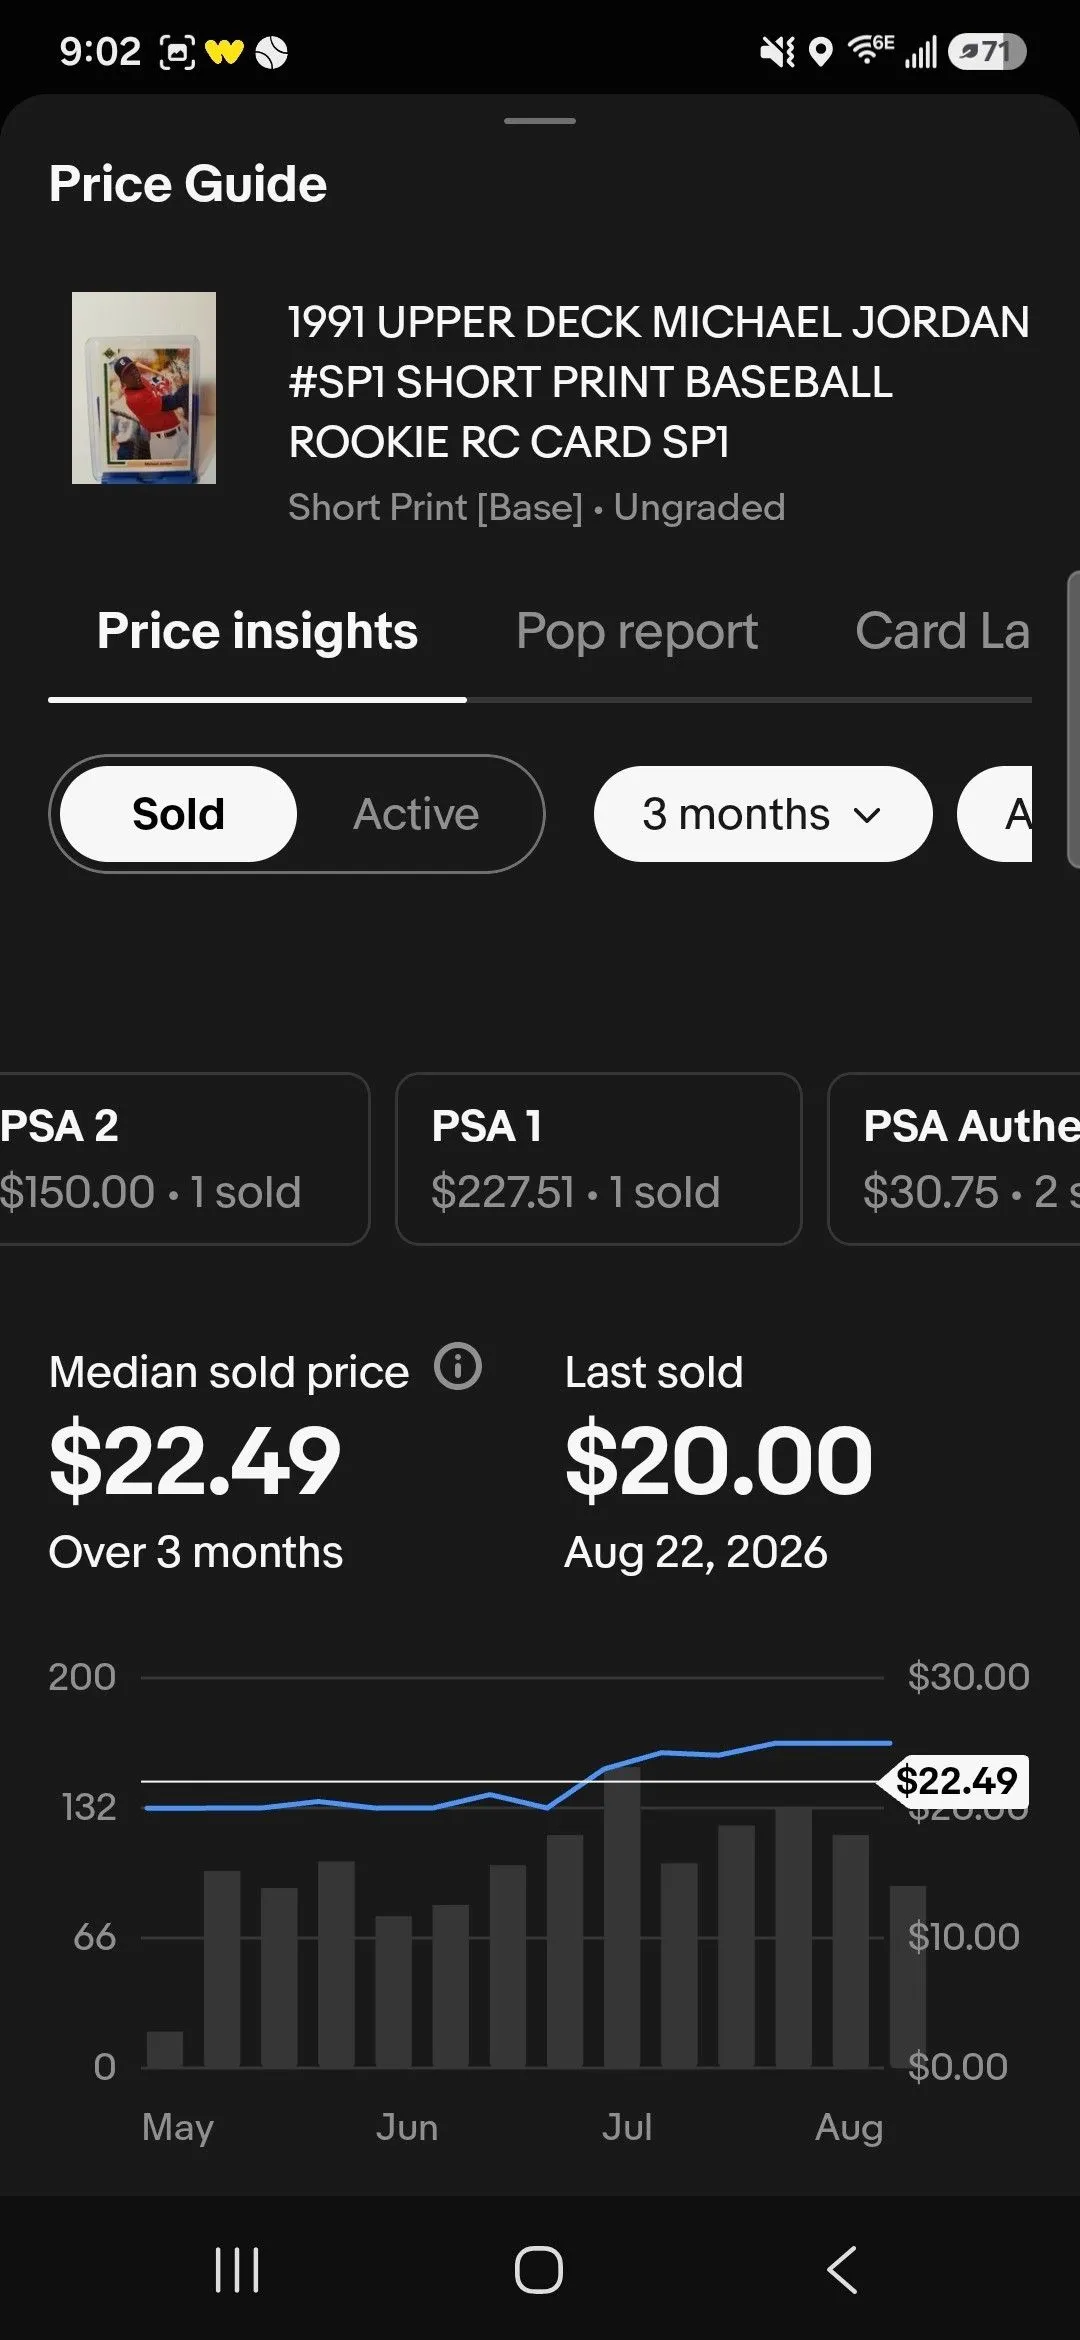Tap the median sold price info icon
Screen dimensions: 1080x2340
458,1367
